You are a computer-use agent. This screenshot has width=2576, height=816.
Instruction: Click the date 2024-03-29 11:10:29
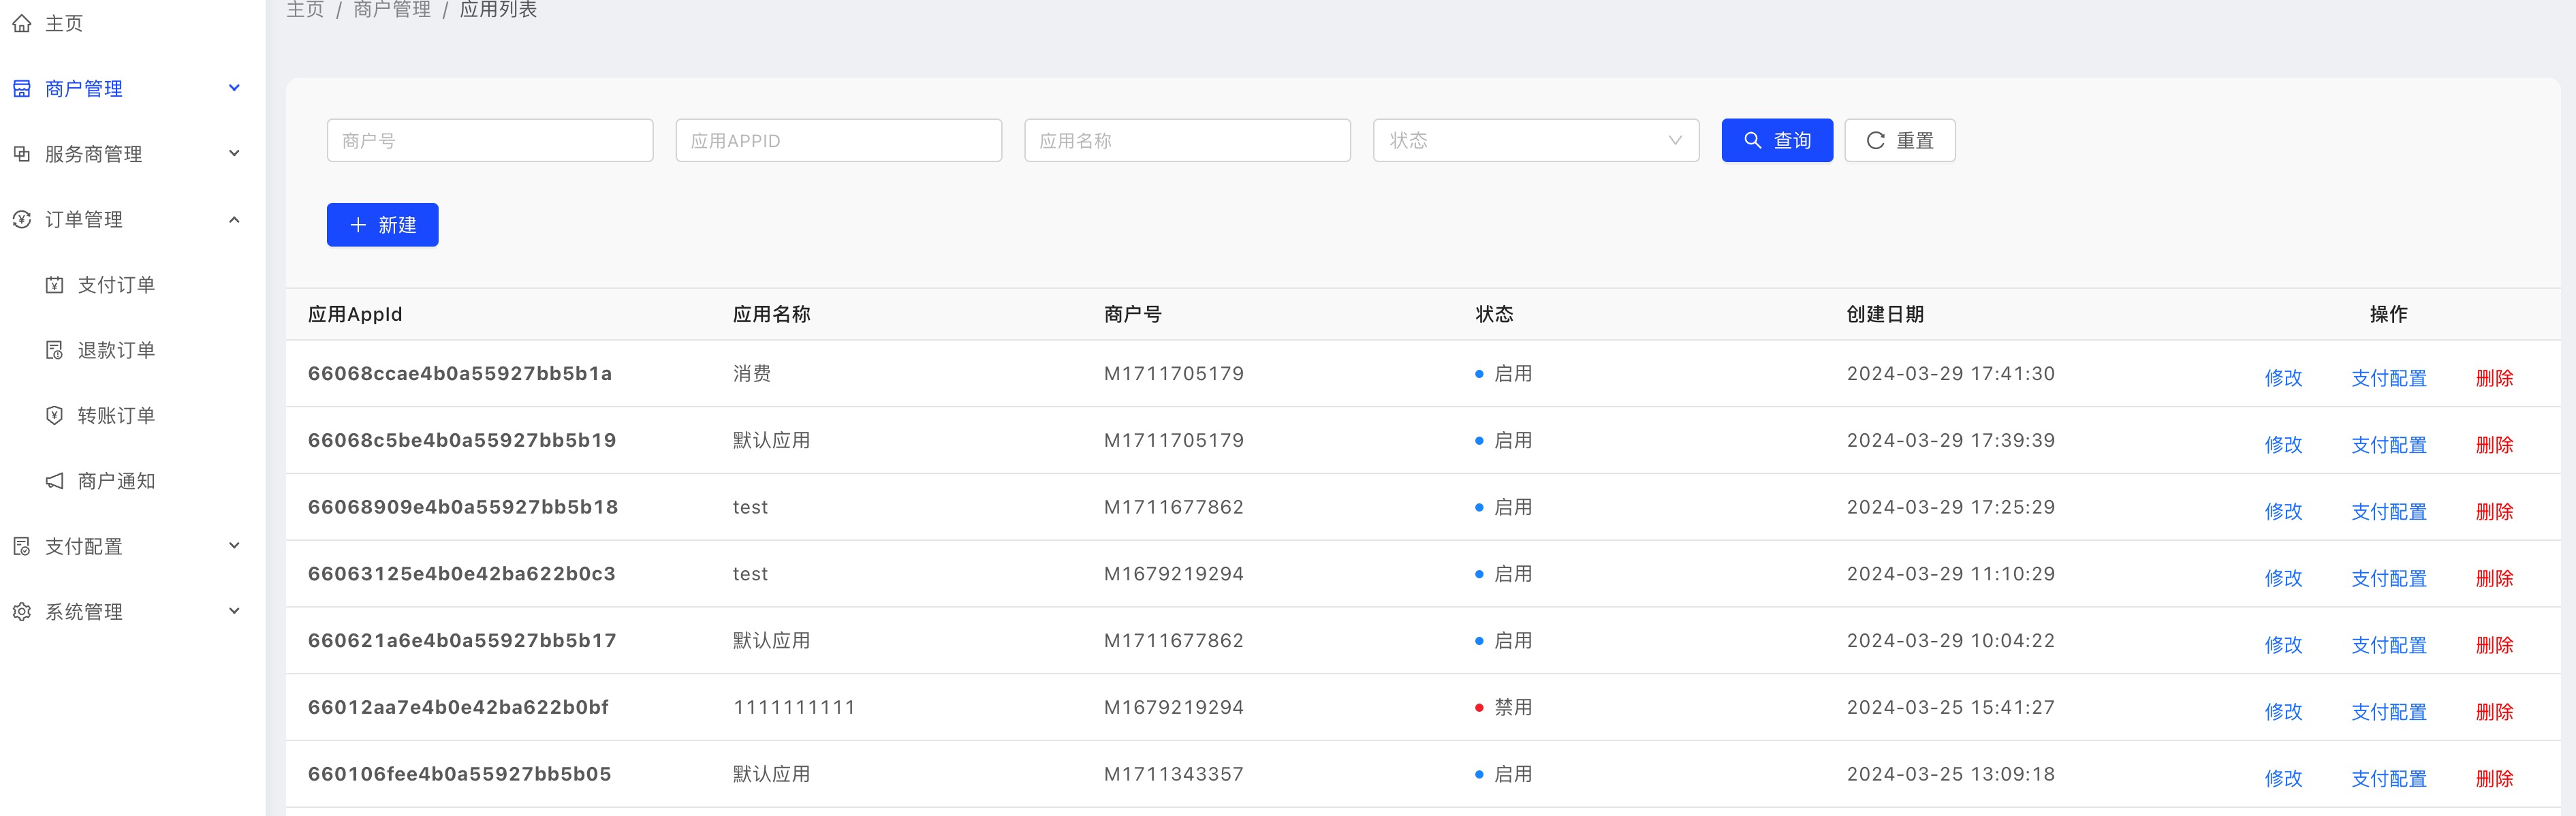point(1950,574)
